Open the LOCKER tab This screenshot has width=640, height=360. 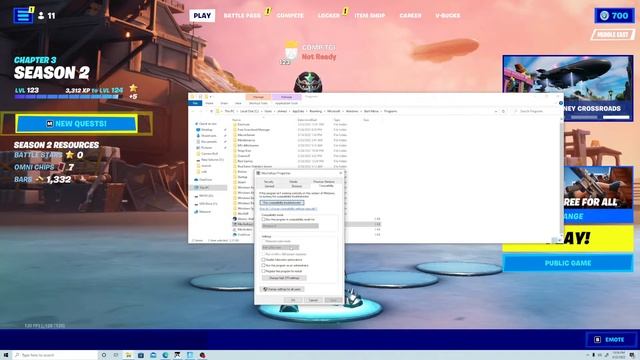(x=329, y=16)
